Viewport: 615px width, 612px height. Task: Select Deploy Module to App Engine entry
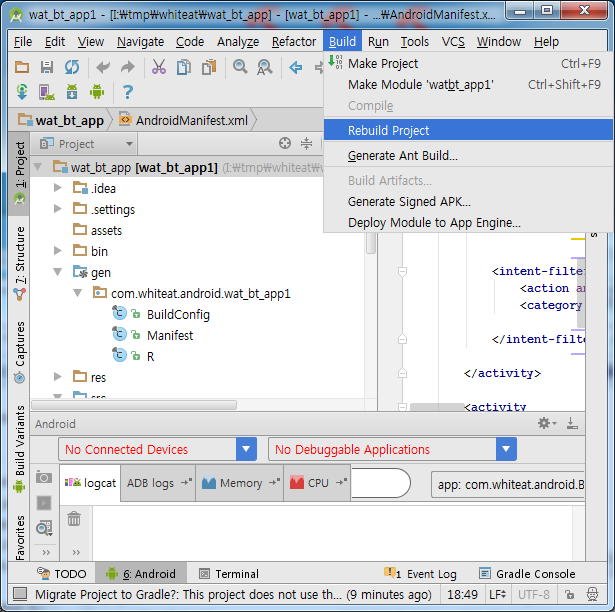pyautogui.click(x=468, y=223)
